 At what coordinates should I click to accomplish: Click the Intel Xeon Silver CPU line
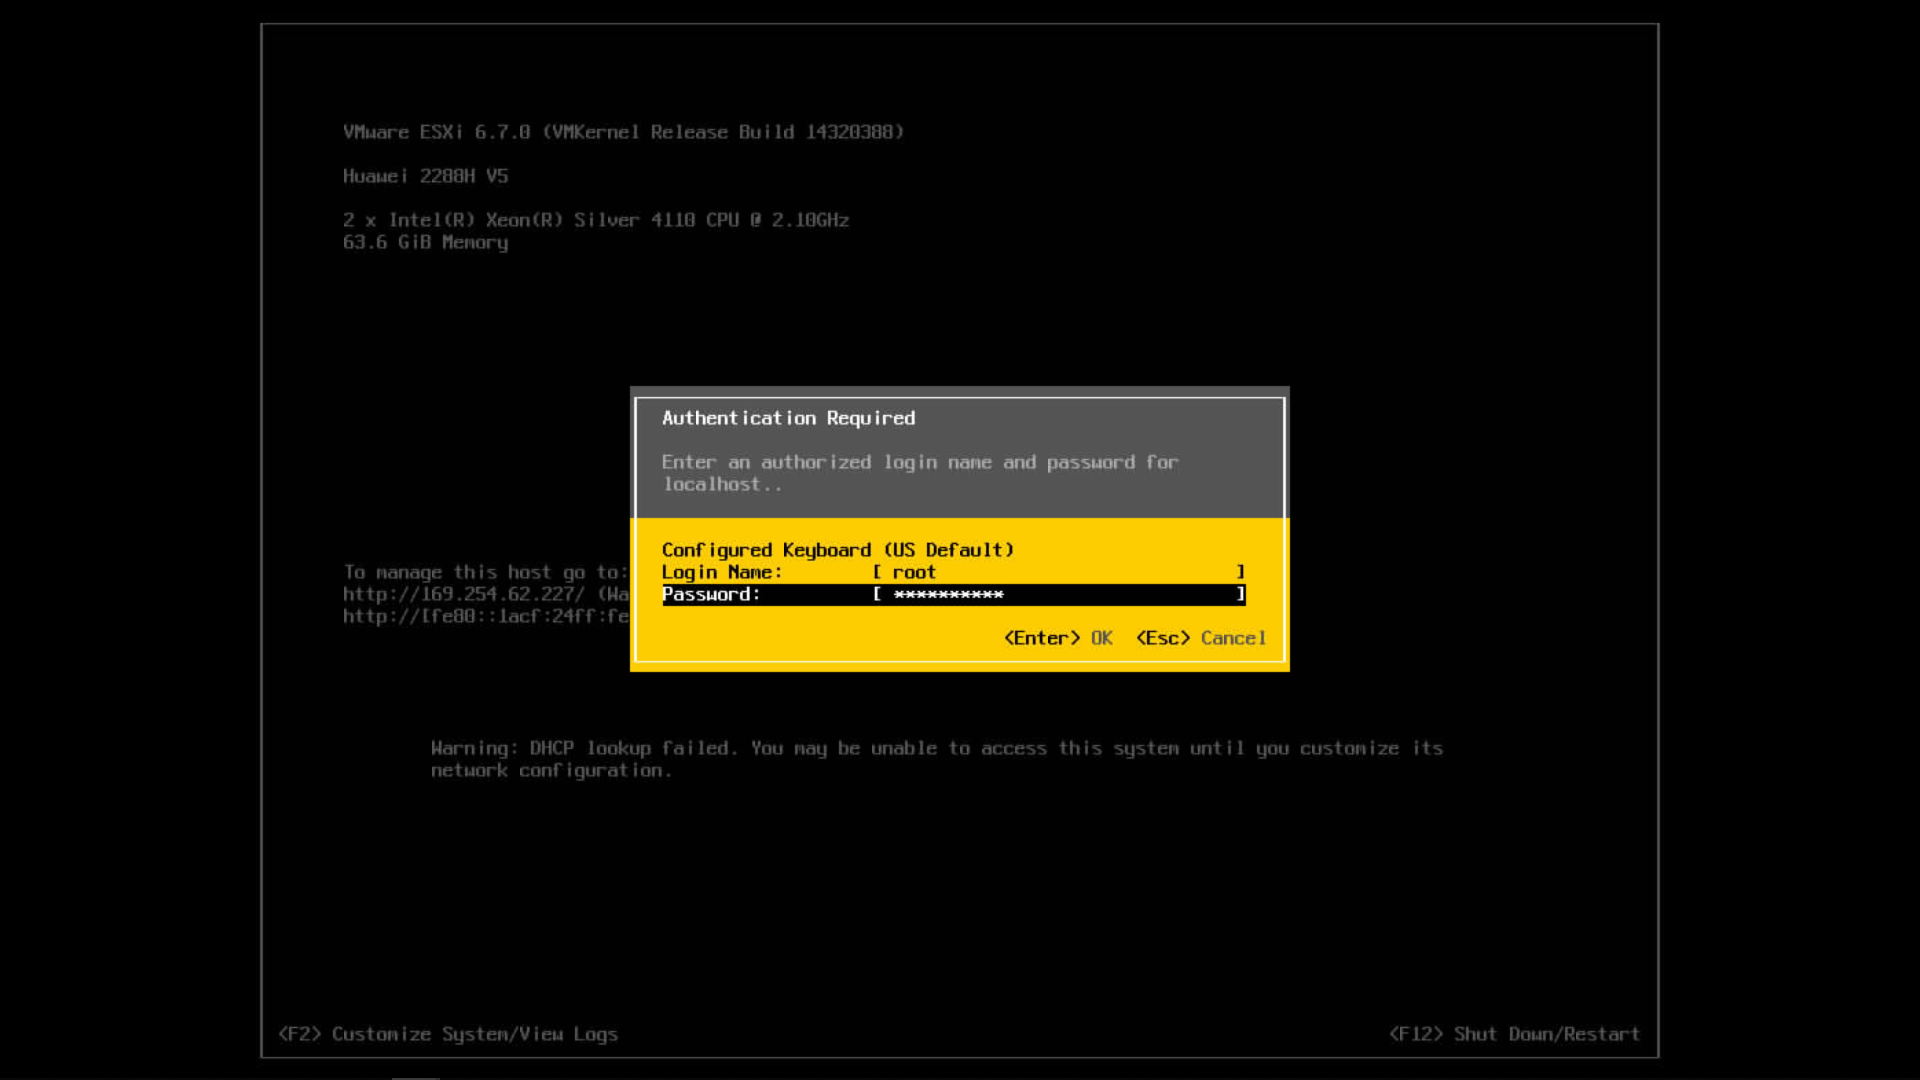[x=596, y=220]
